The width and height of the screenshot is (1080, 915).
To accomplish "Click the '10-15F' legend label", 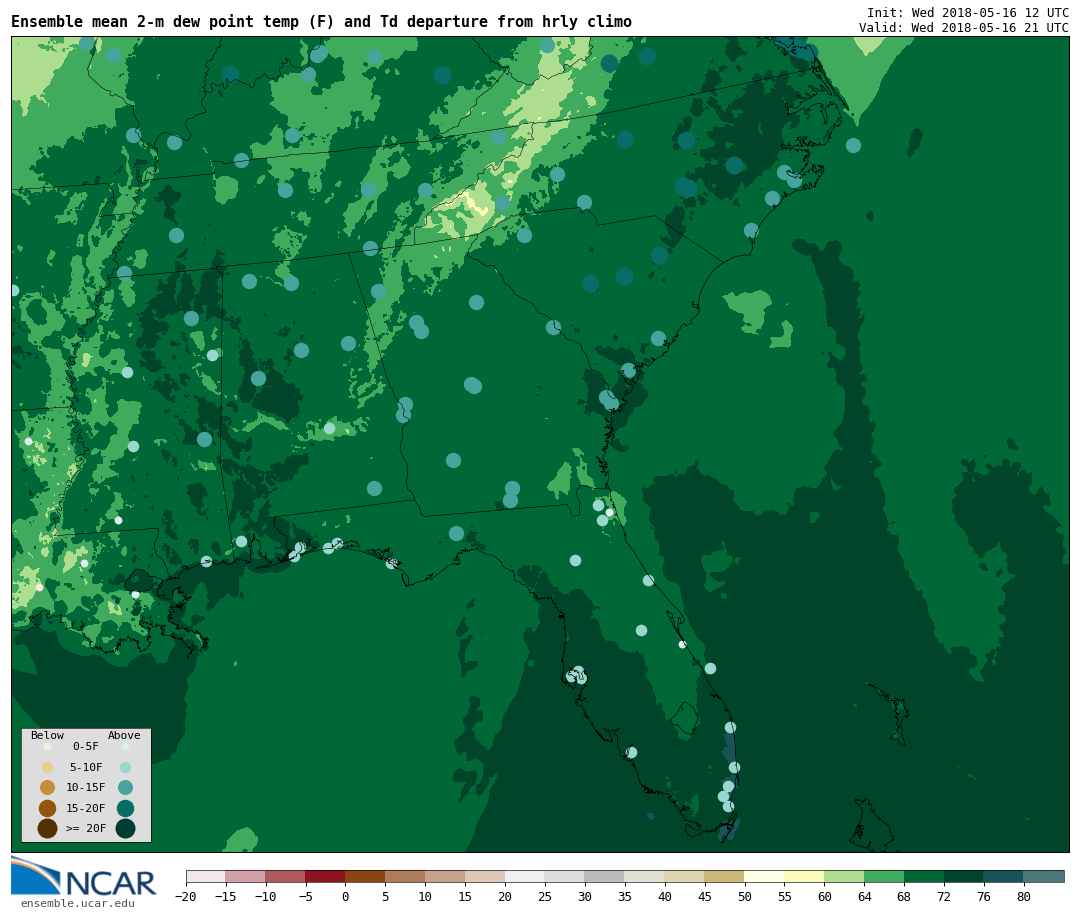I will (x=86, y=788).
